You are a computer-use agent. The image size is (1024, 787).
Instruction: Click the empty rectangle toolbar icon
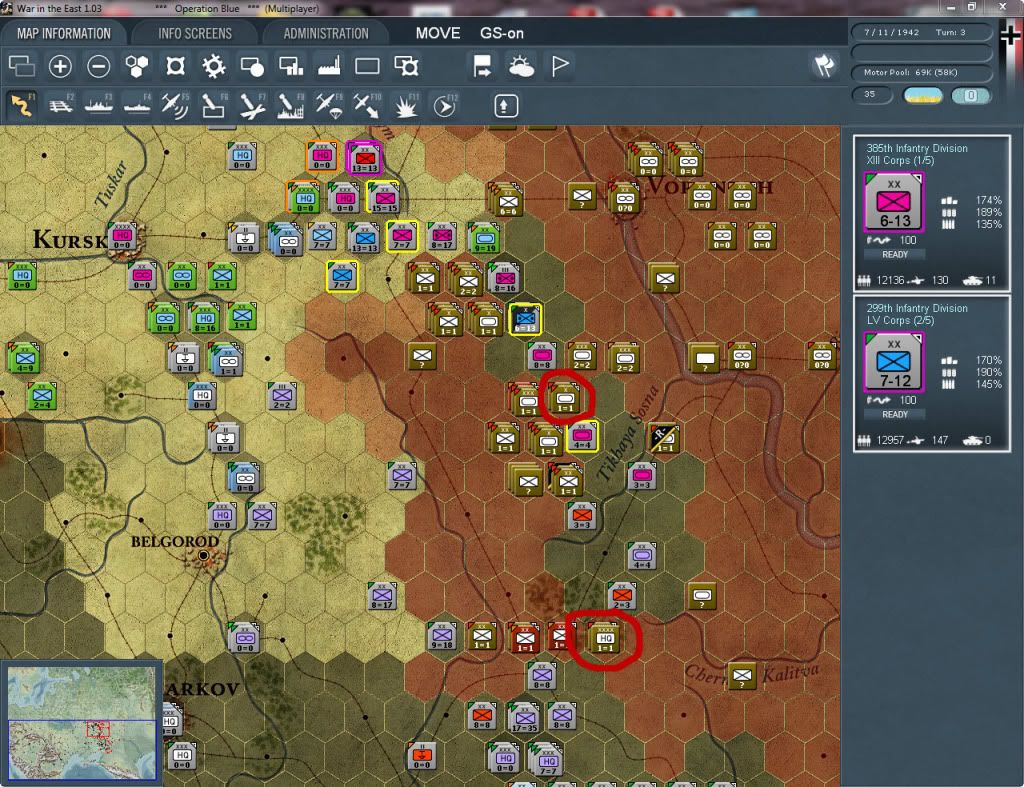click(367, 66)
